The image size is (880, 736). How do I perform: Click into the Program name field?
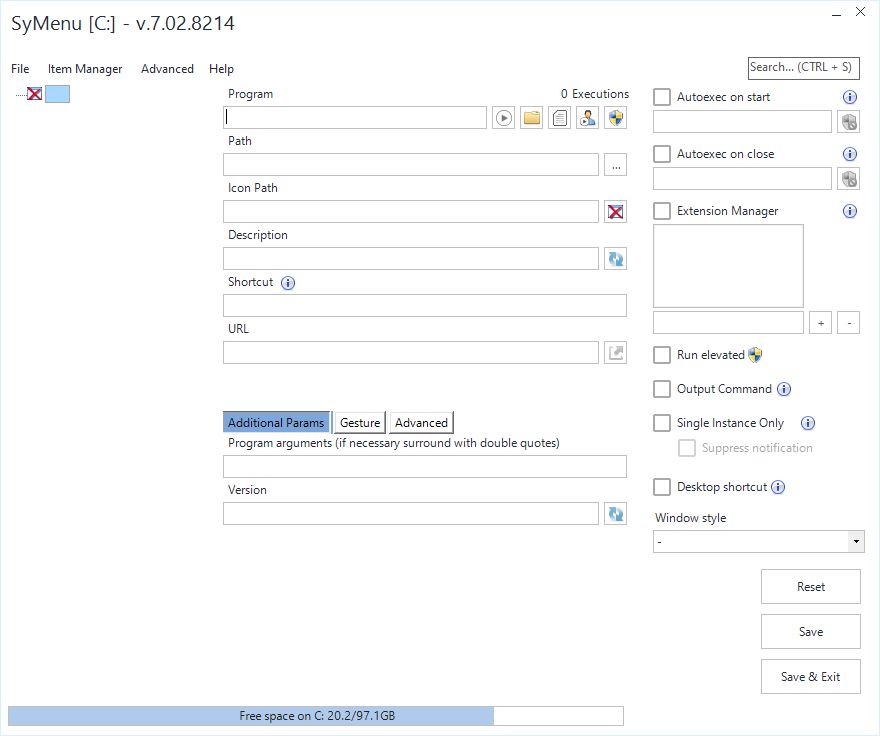click(355, 118)
